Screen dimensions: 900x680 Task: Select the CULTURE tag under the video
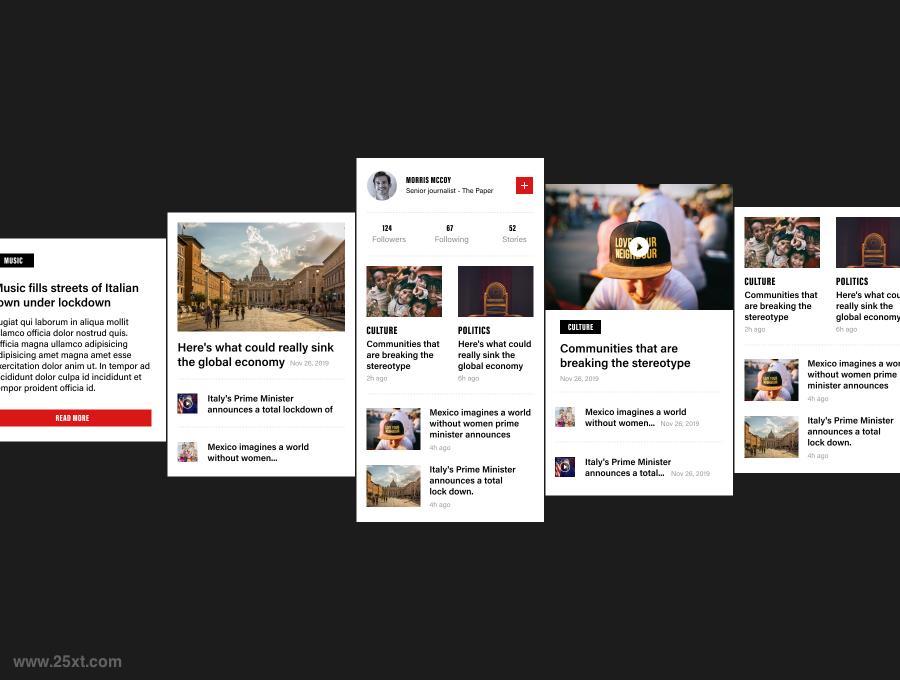[x=580, y=327]
